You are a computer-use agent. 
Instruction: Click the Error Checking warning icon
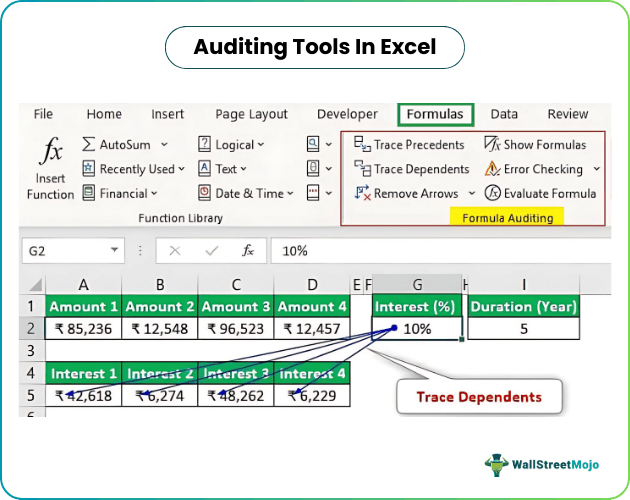tap(492, 168)
